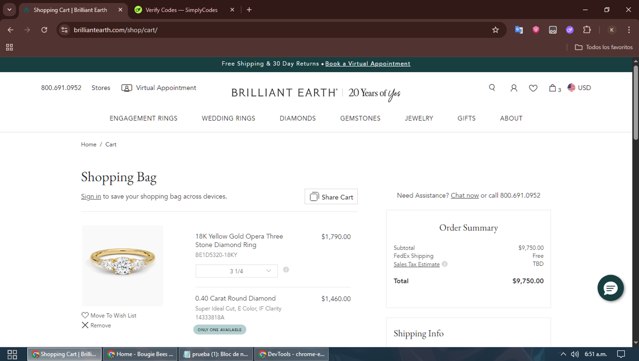Close the Verify Codes SimplyCodes tab

tap(232, 10)
